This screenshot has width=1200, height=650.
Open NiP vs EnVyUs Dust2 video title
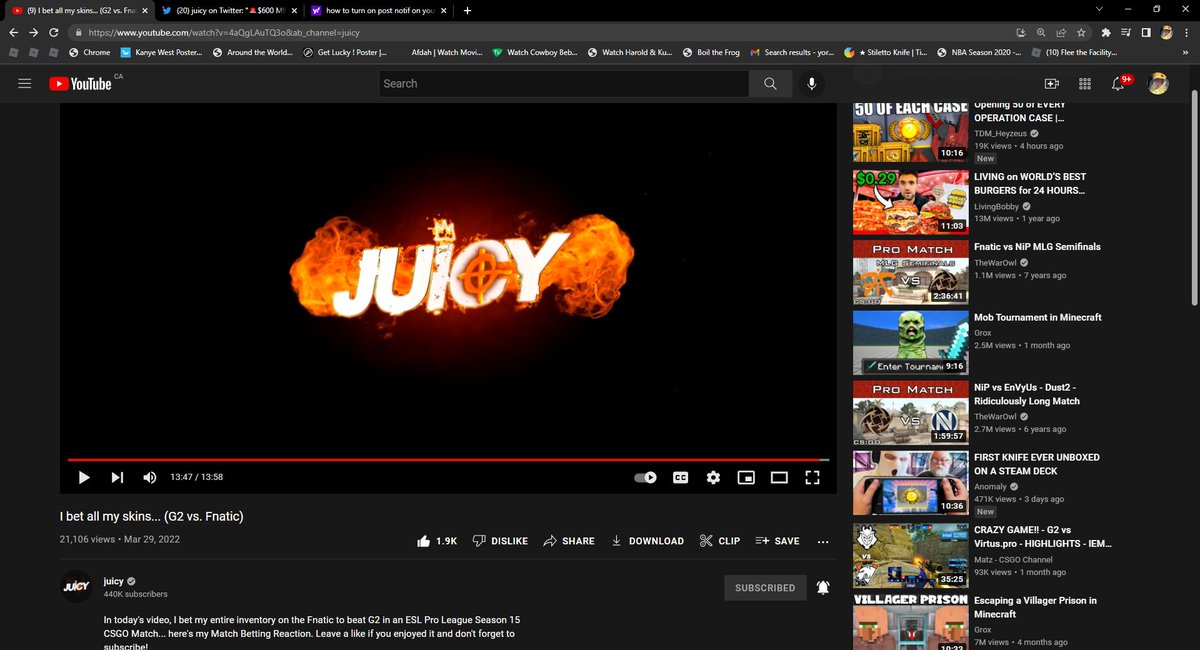(1027, 394)
